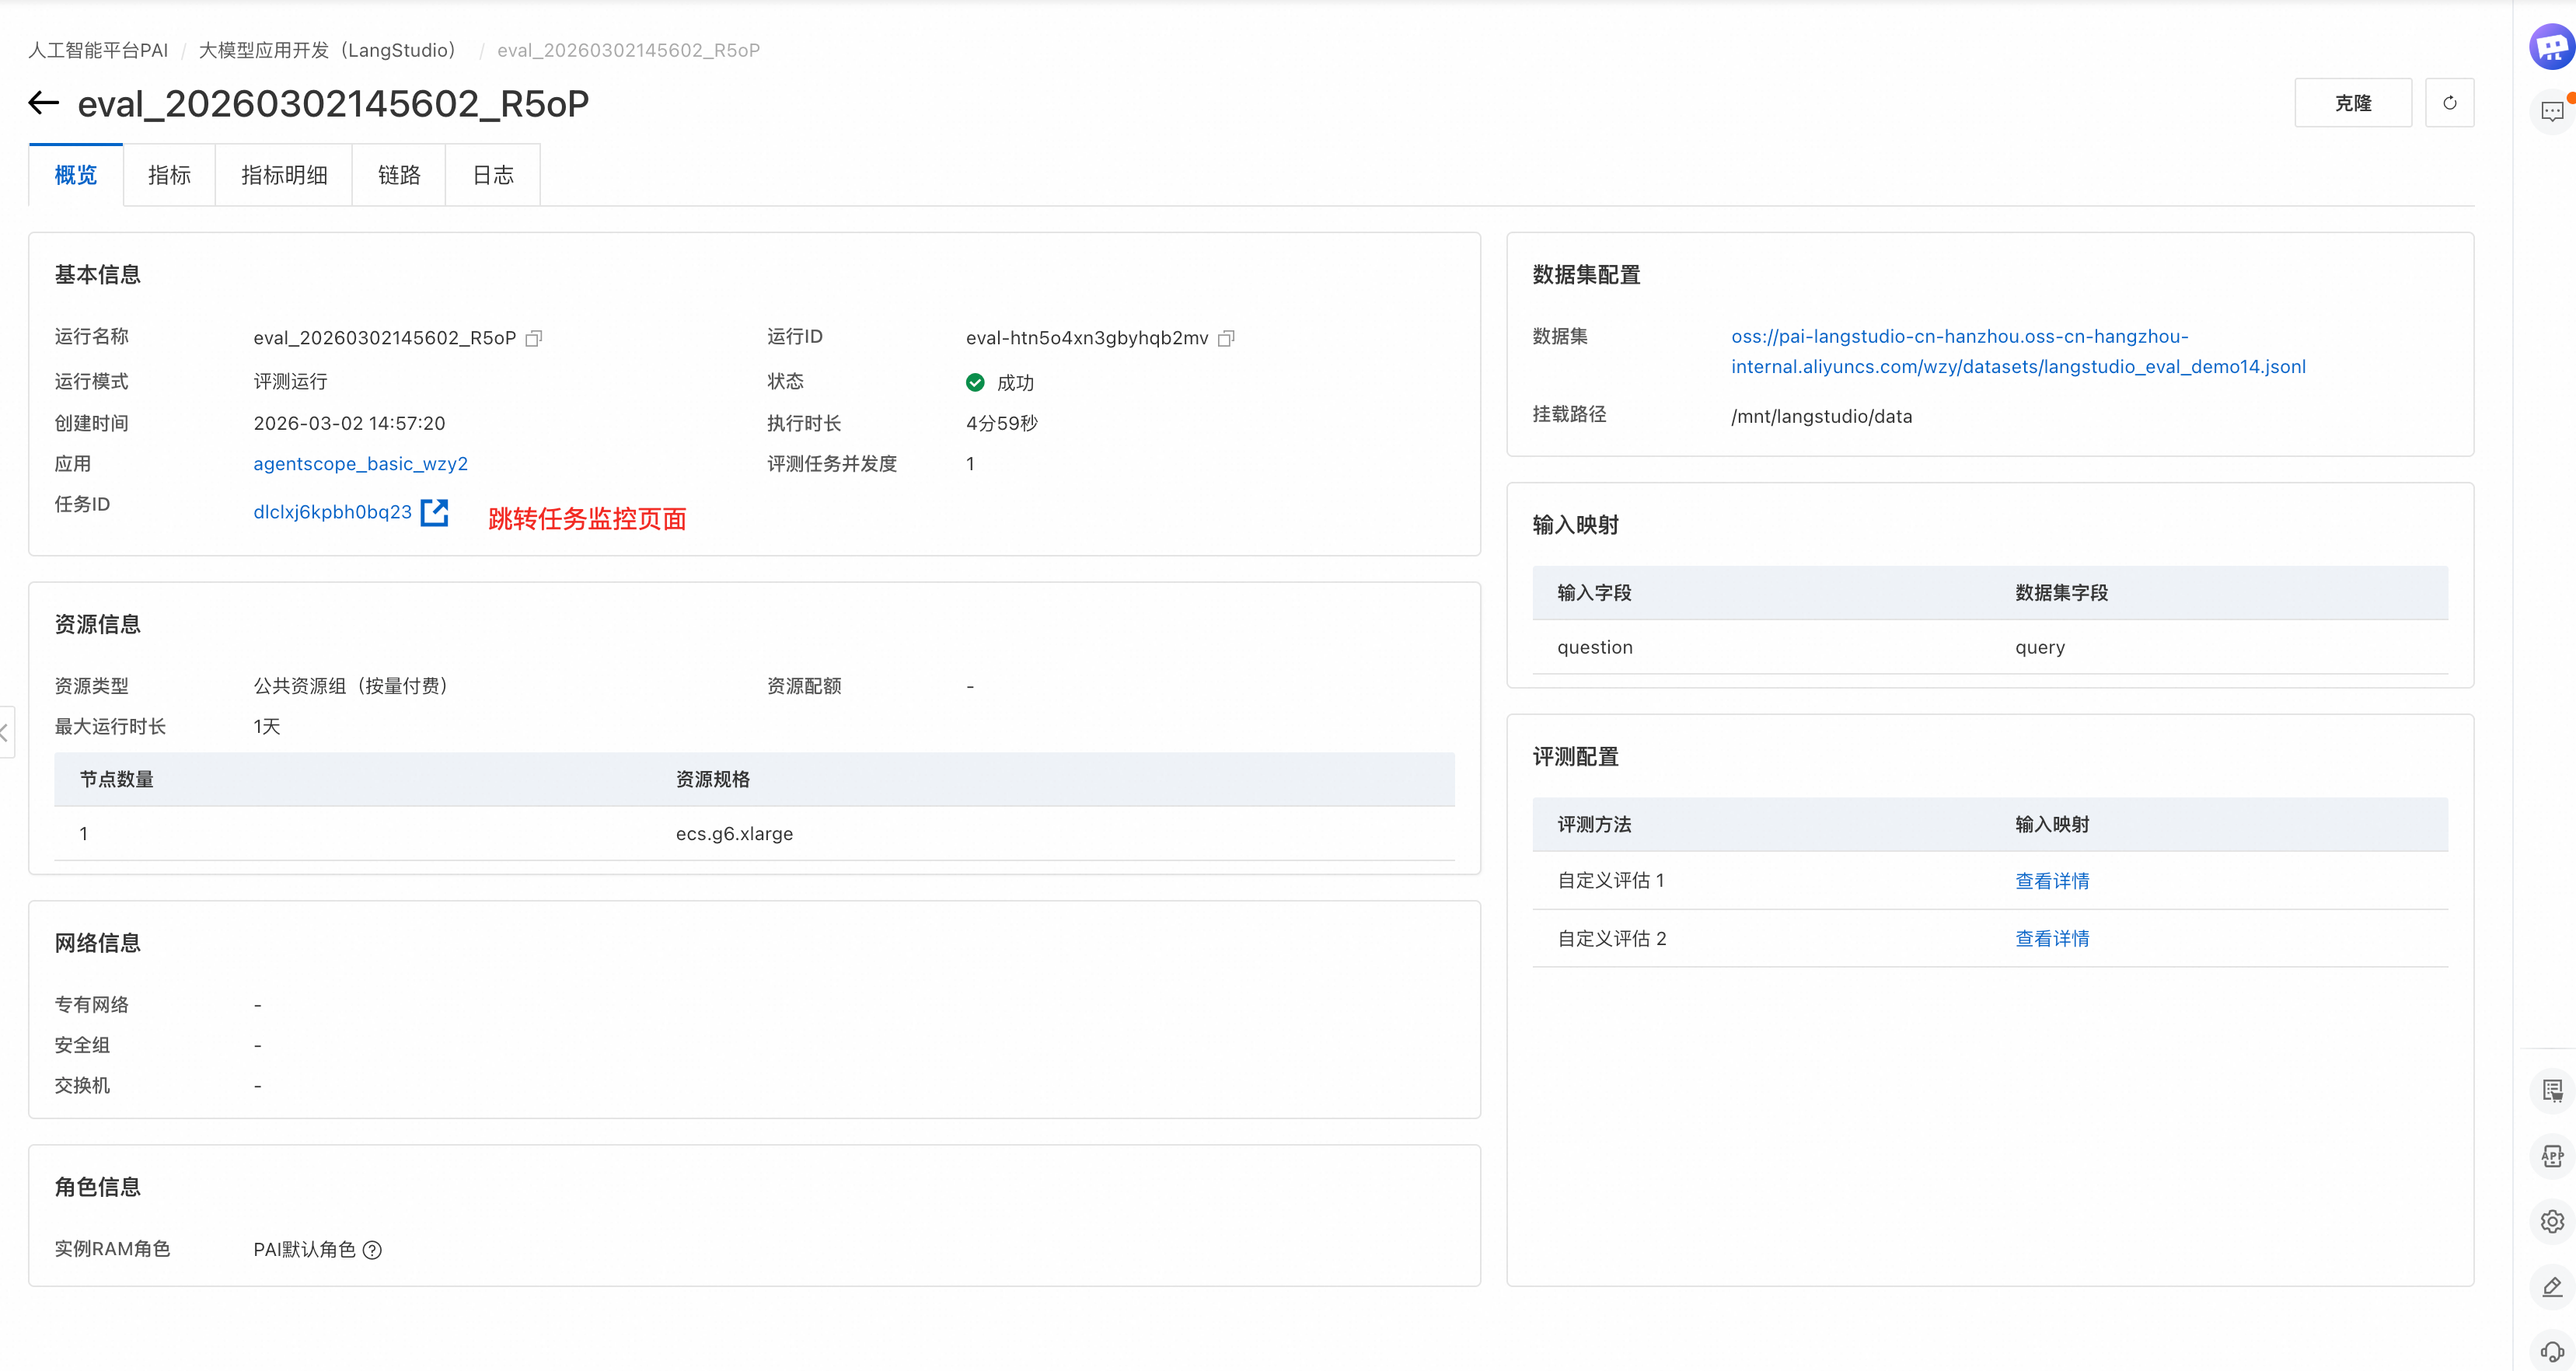Viewport: 2576px width, 1371px height.
Task: Open the chat messages icon in sidebar
Action: tap(2551, 111)
